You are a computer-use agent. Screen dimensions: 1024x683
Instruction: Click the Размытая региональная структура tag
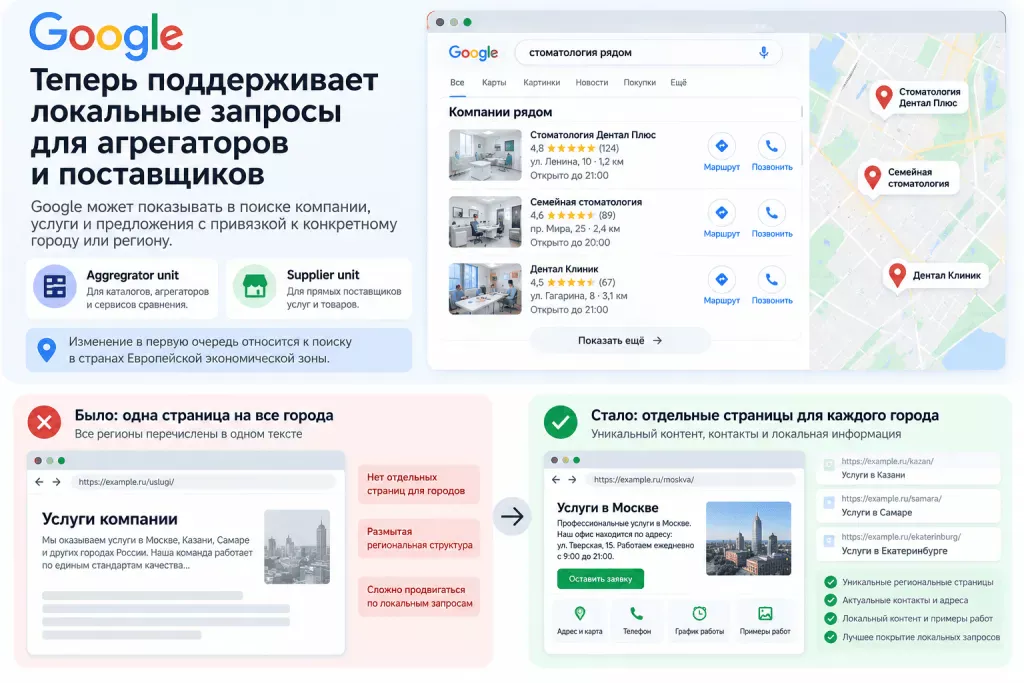(419, 538)
